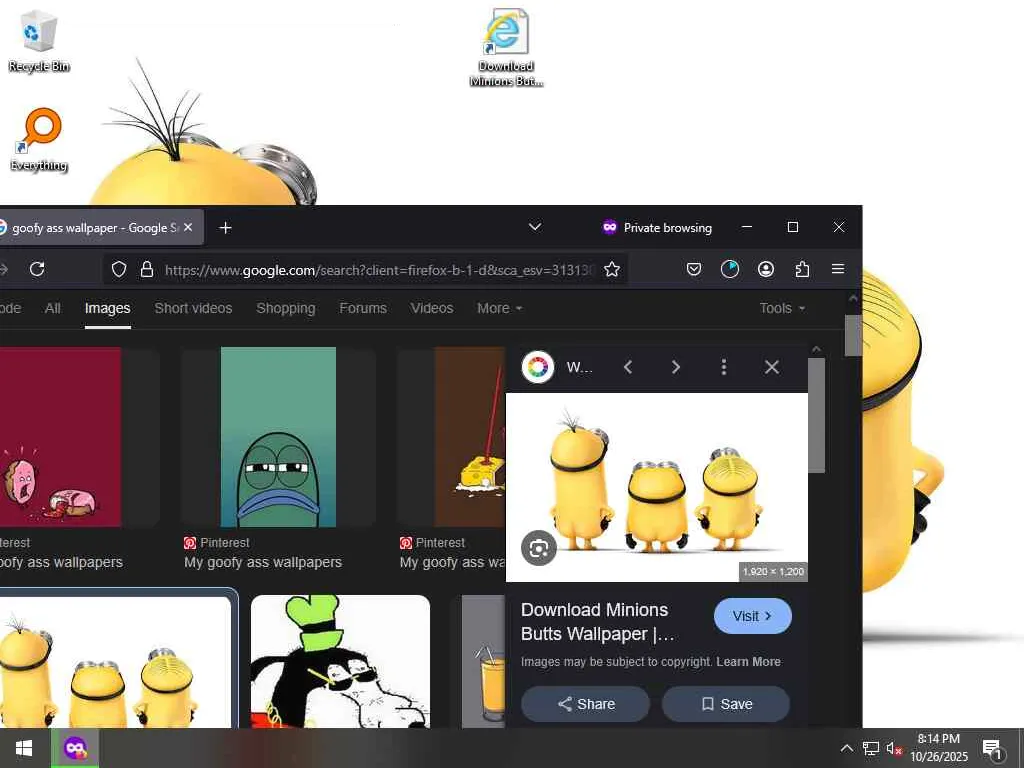Go to next image in preview panel
The height and width of the screenshot is (768, 1024).
[x=676, y=367]
